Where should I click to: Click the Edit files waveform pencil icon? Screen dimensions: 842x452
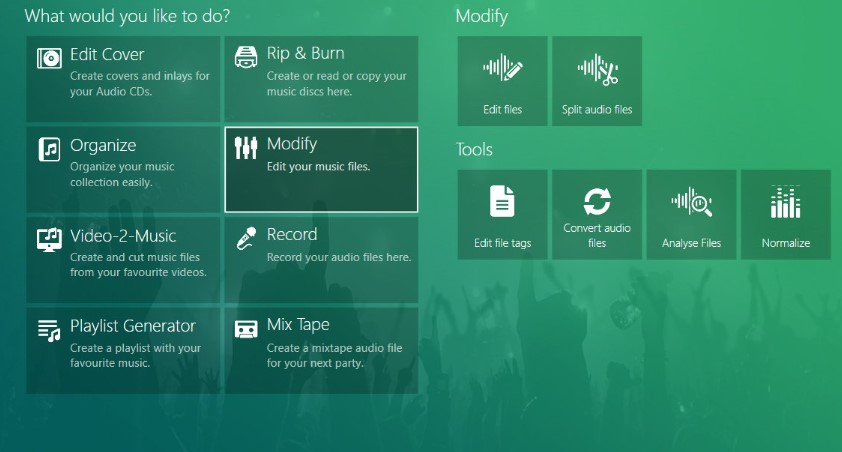tap(503, 68)
